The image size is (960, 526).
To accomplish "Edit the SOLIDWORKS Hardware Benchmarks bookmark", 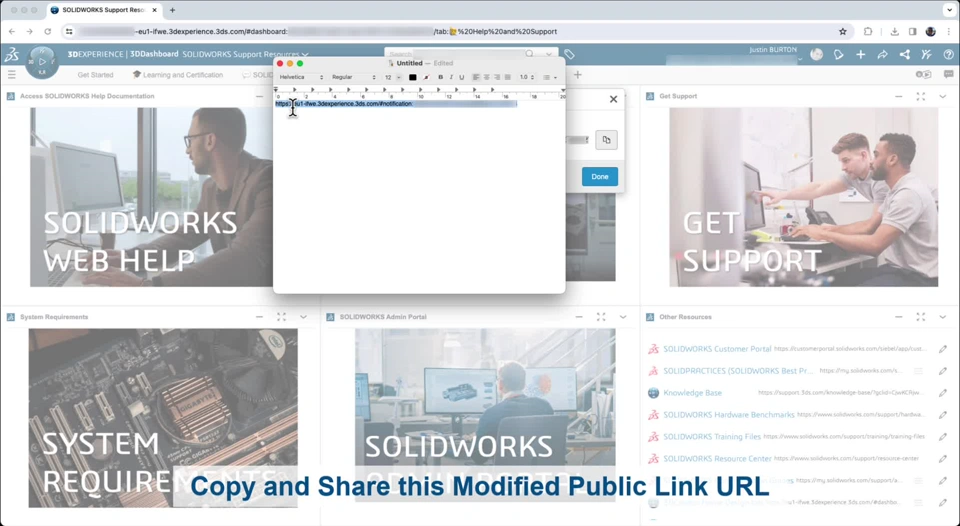I will [x=943, y=415].
